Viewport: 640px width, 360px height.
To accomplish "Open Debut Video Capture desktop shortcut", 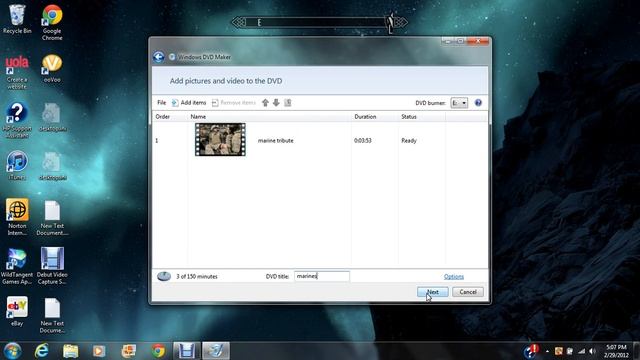I will click(52, 266).
